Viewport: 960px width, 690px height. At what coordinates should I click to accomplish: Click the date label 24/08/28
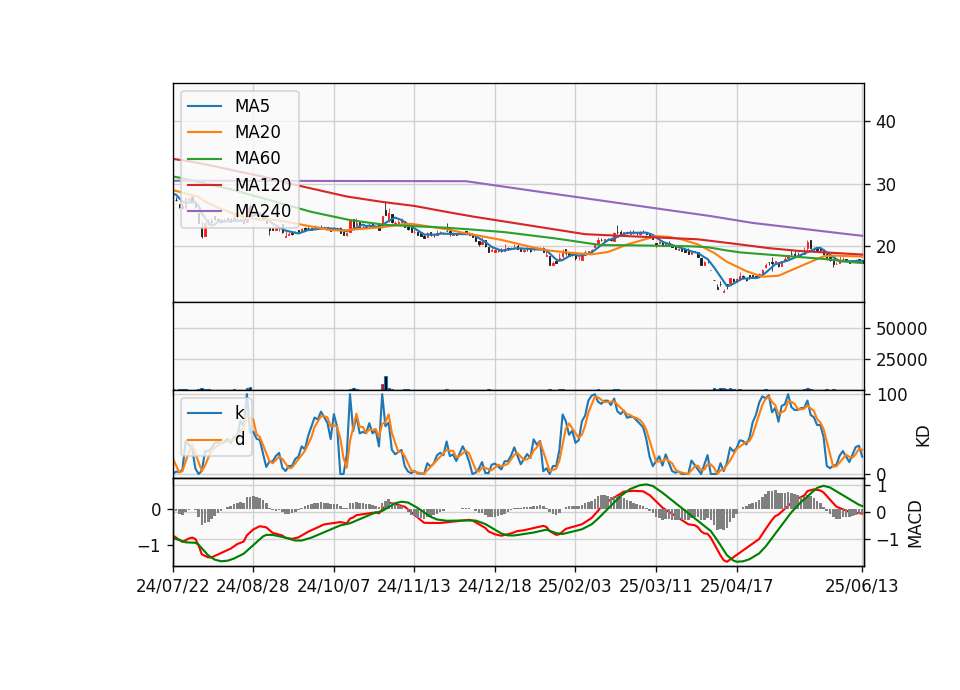(253, 586)
